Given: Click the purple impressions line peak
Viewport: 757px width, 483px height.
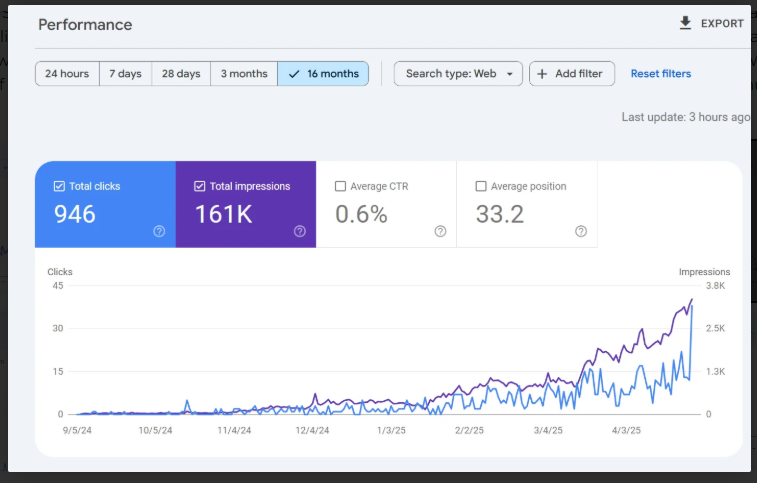Looking at the screenshot, I should 692,300.
